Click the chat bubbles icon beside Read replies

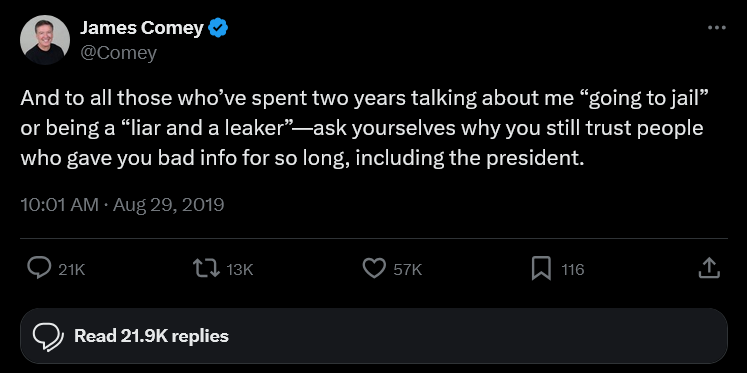48,337
